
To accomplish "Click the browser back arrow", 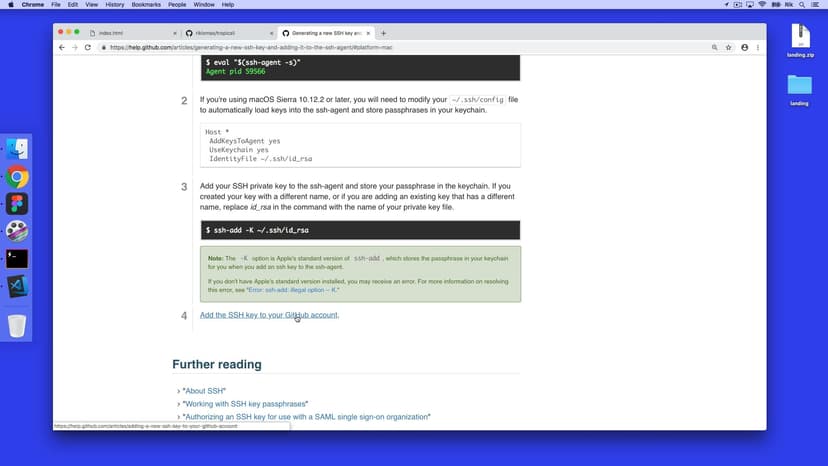I will [62, 47].
